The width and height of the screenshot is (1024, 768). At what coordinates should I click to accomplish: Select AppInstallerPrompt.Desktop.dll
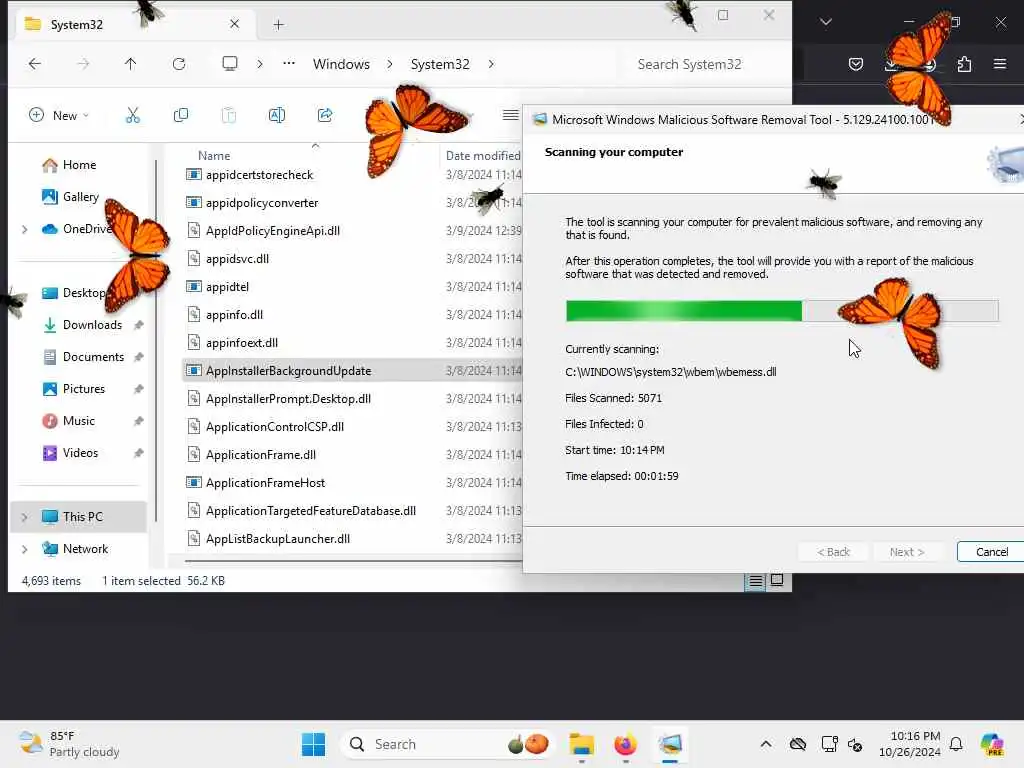(x=288, y=399)
